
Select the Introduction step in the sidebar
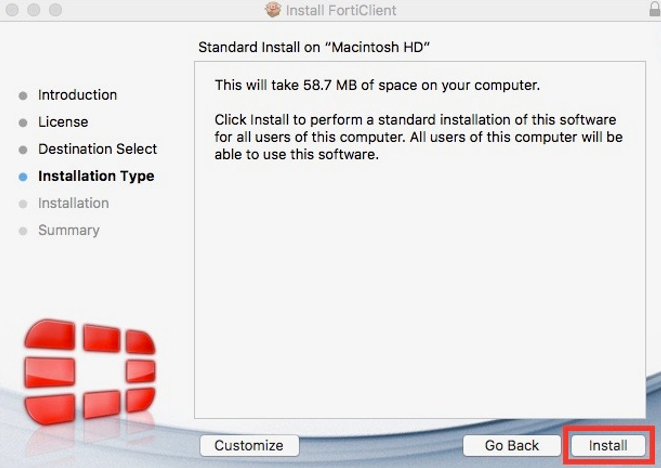click(77, 95)
